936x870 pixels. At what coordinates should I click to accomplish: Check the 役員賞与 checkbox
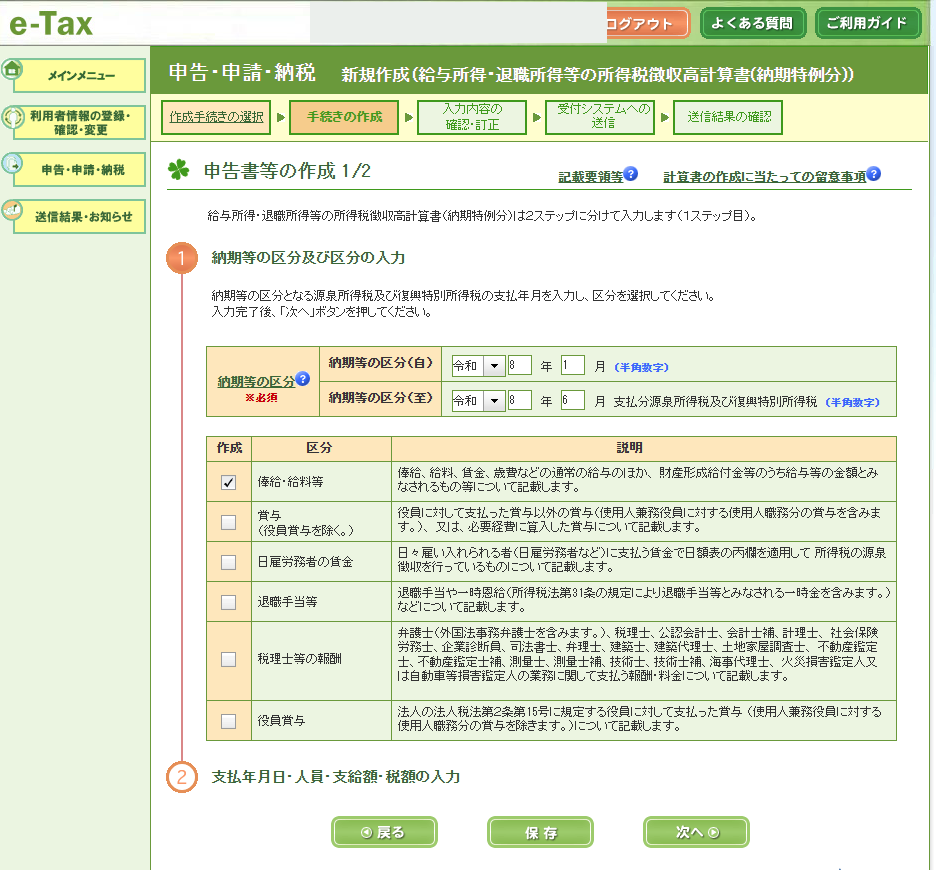pyautogui.click(x=228, y=721)
